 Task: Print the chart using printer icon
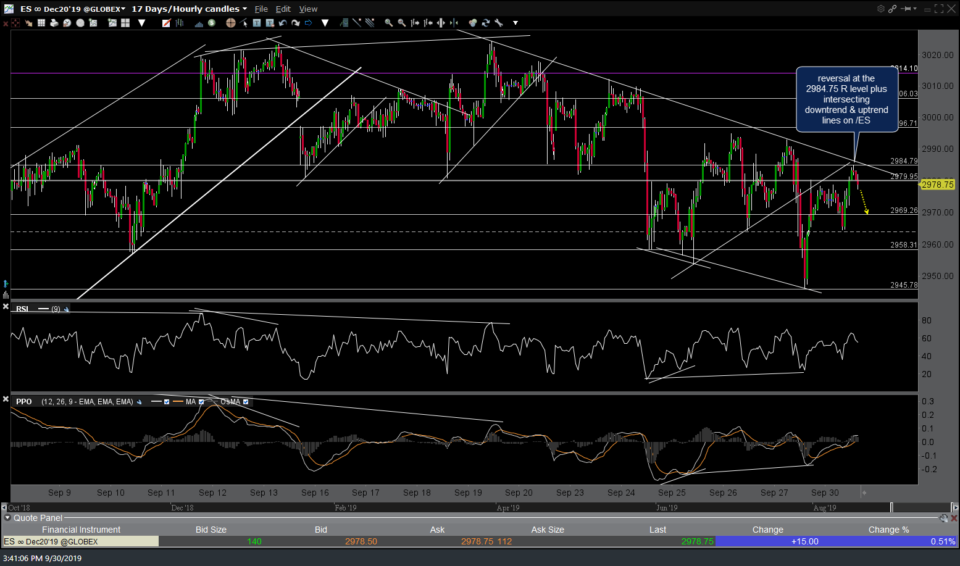(54, 23)
